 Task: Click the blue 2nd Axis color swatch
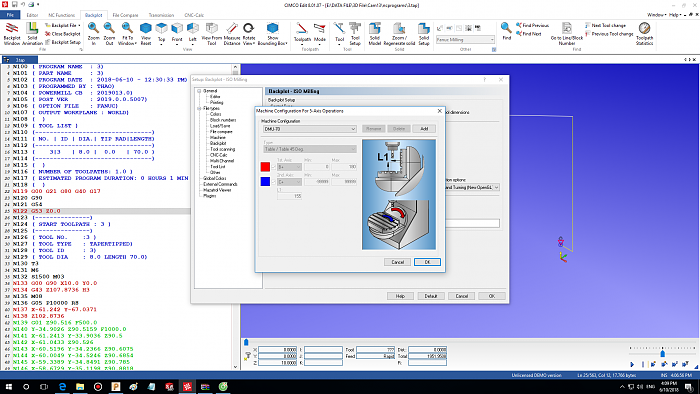[x=265, y=181]
